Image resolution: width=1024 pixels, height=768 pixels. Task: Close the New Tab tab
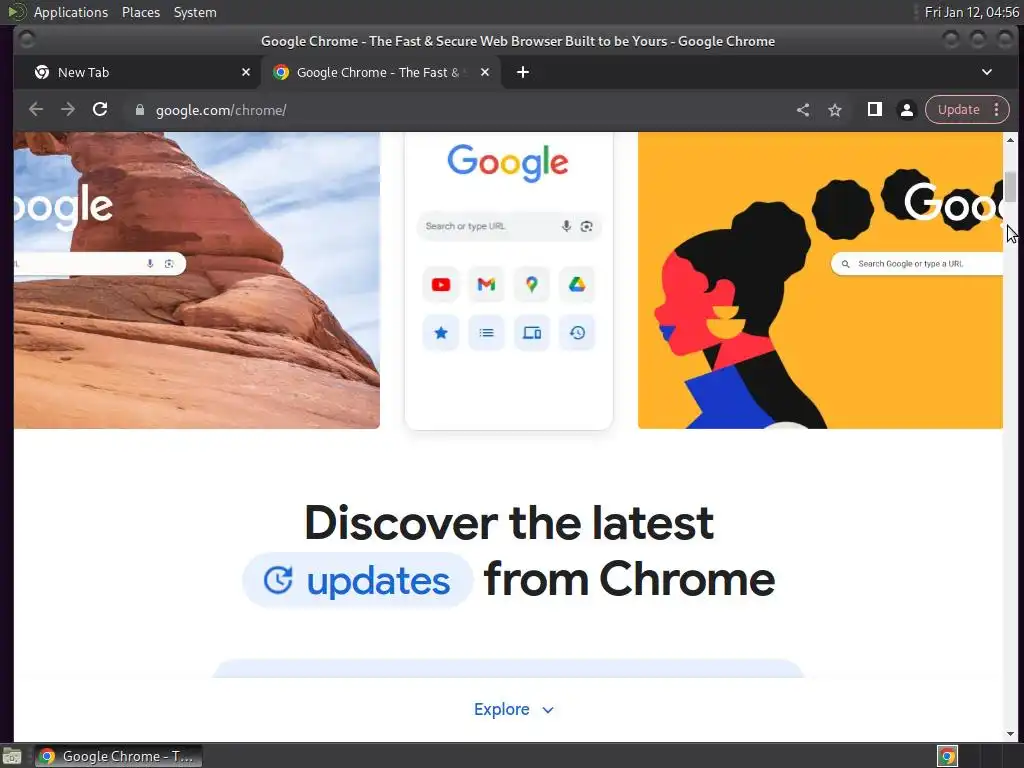(x=246, y=72)
